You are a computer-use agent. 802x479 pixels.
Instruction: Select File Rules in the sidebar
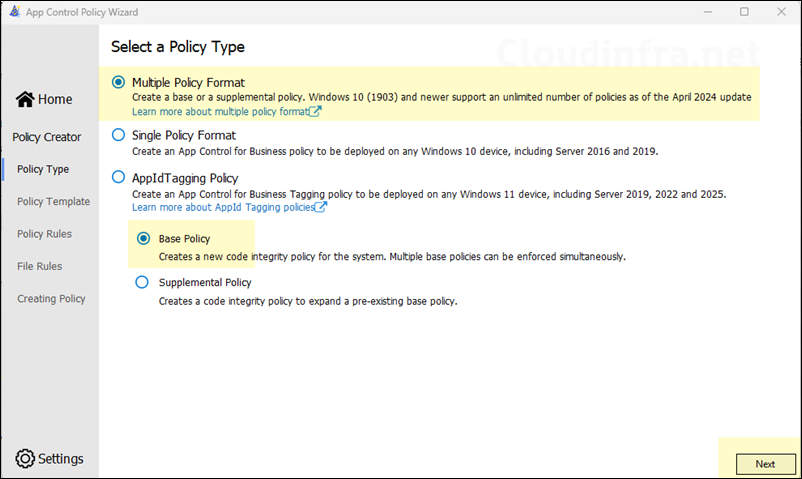point(39,266)
